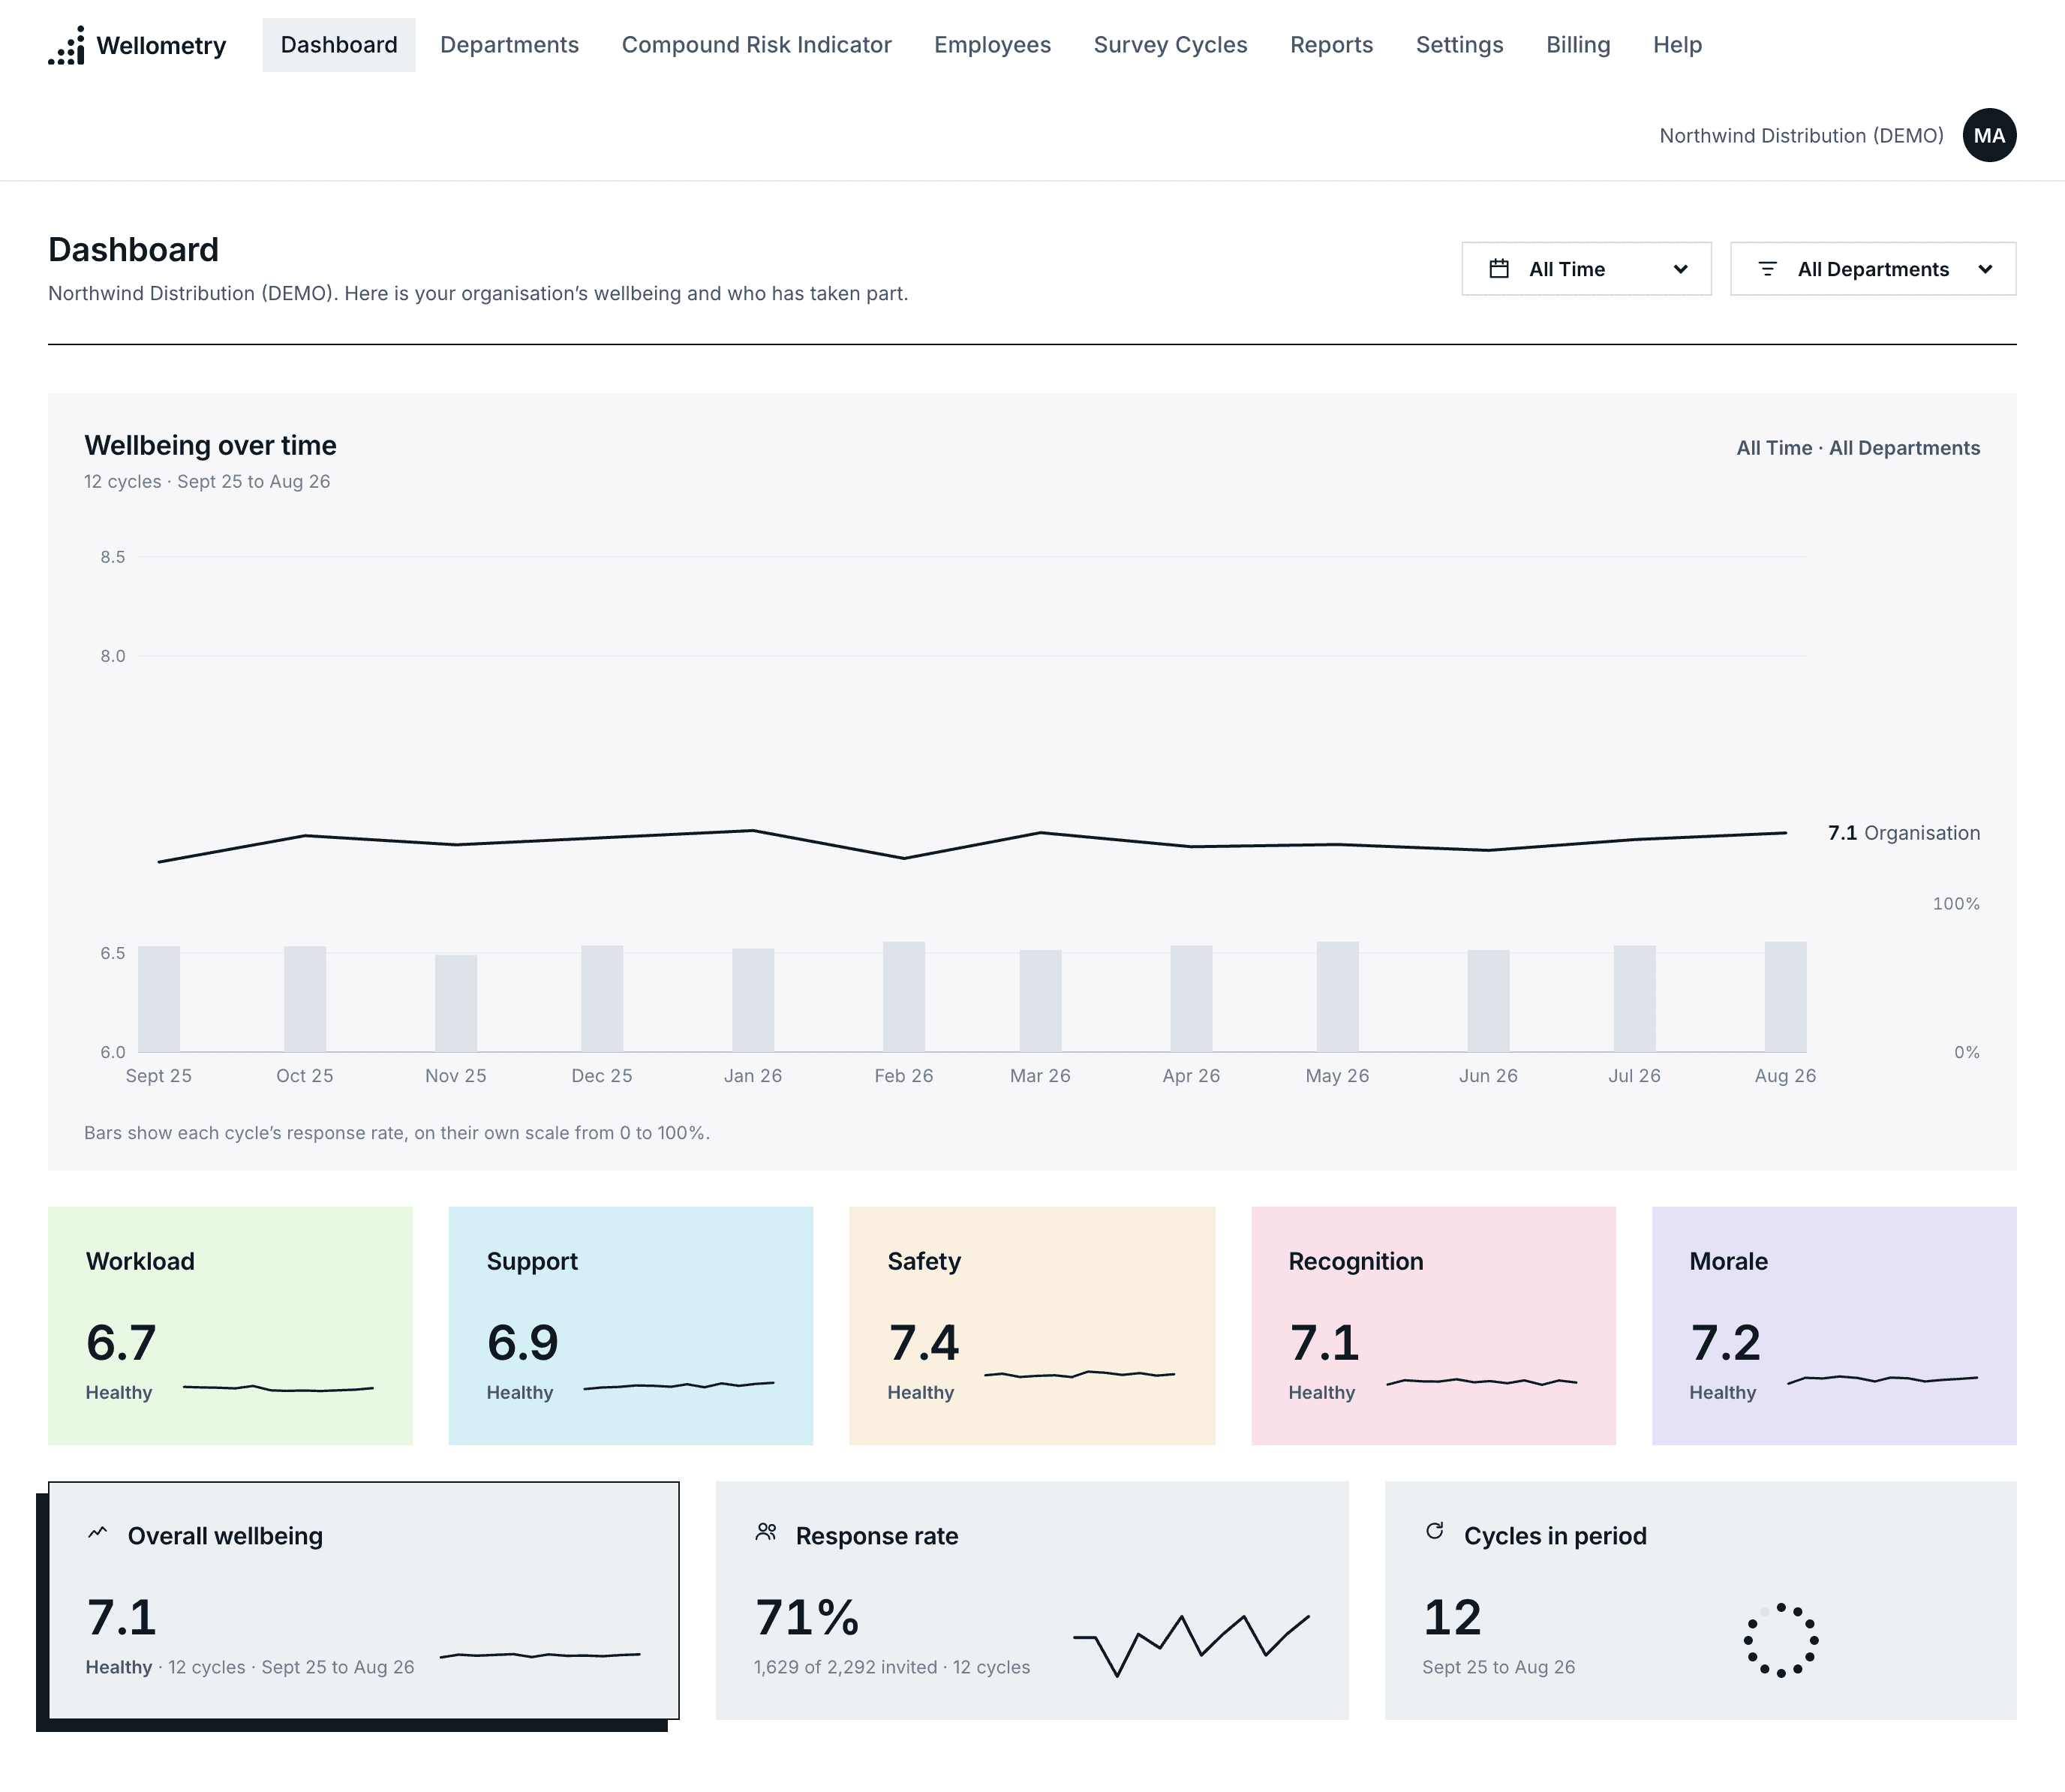Open the Recognition score card
The height and width of the screenshot is (1792, 2065).
coord(1433,1326)
